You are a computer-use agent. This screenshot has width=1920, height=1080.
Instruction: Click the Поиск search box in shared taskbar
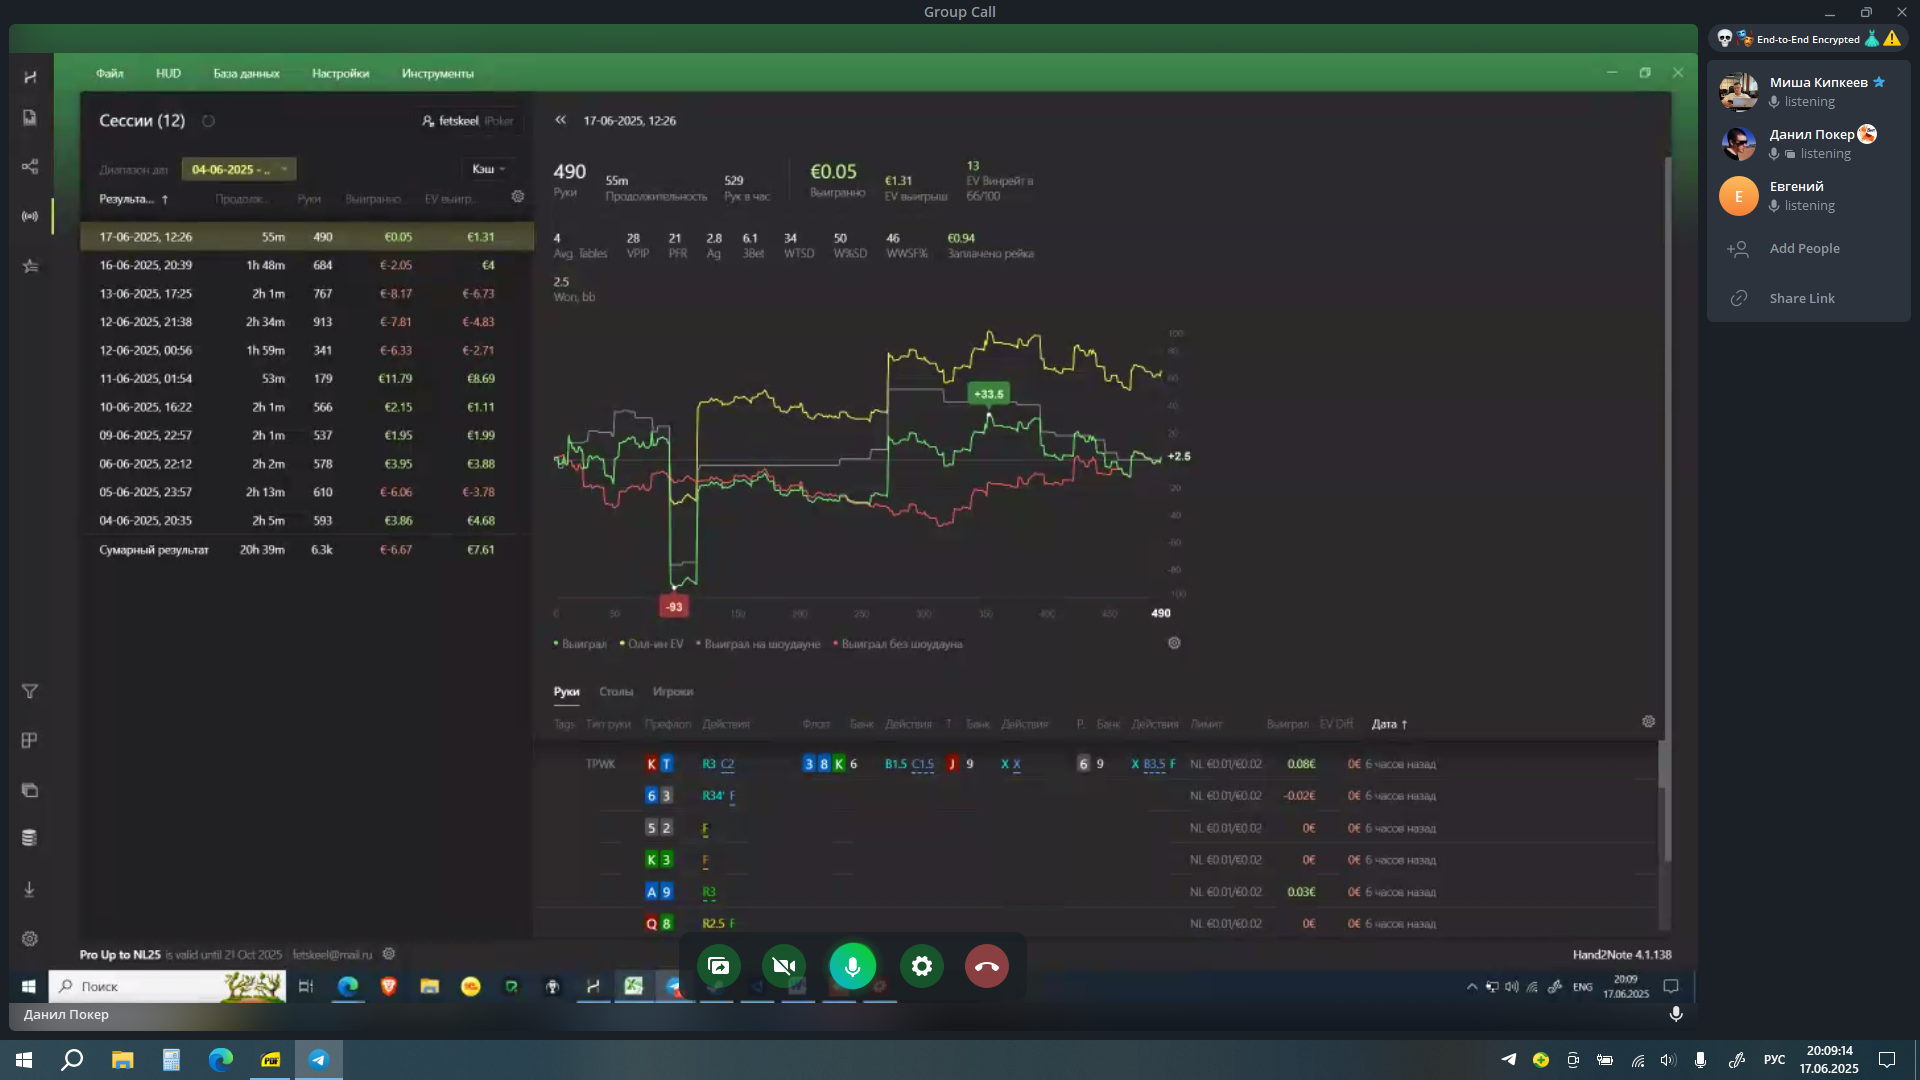(167, 986)
